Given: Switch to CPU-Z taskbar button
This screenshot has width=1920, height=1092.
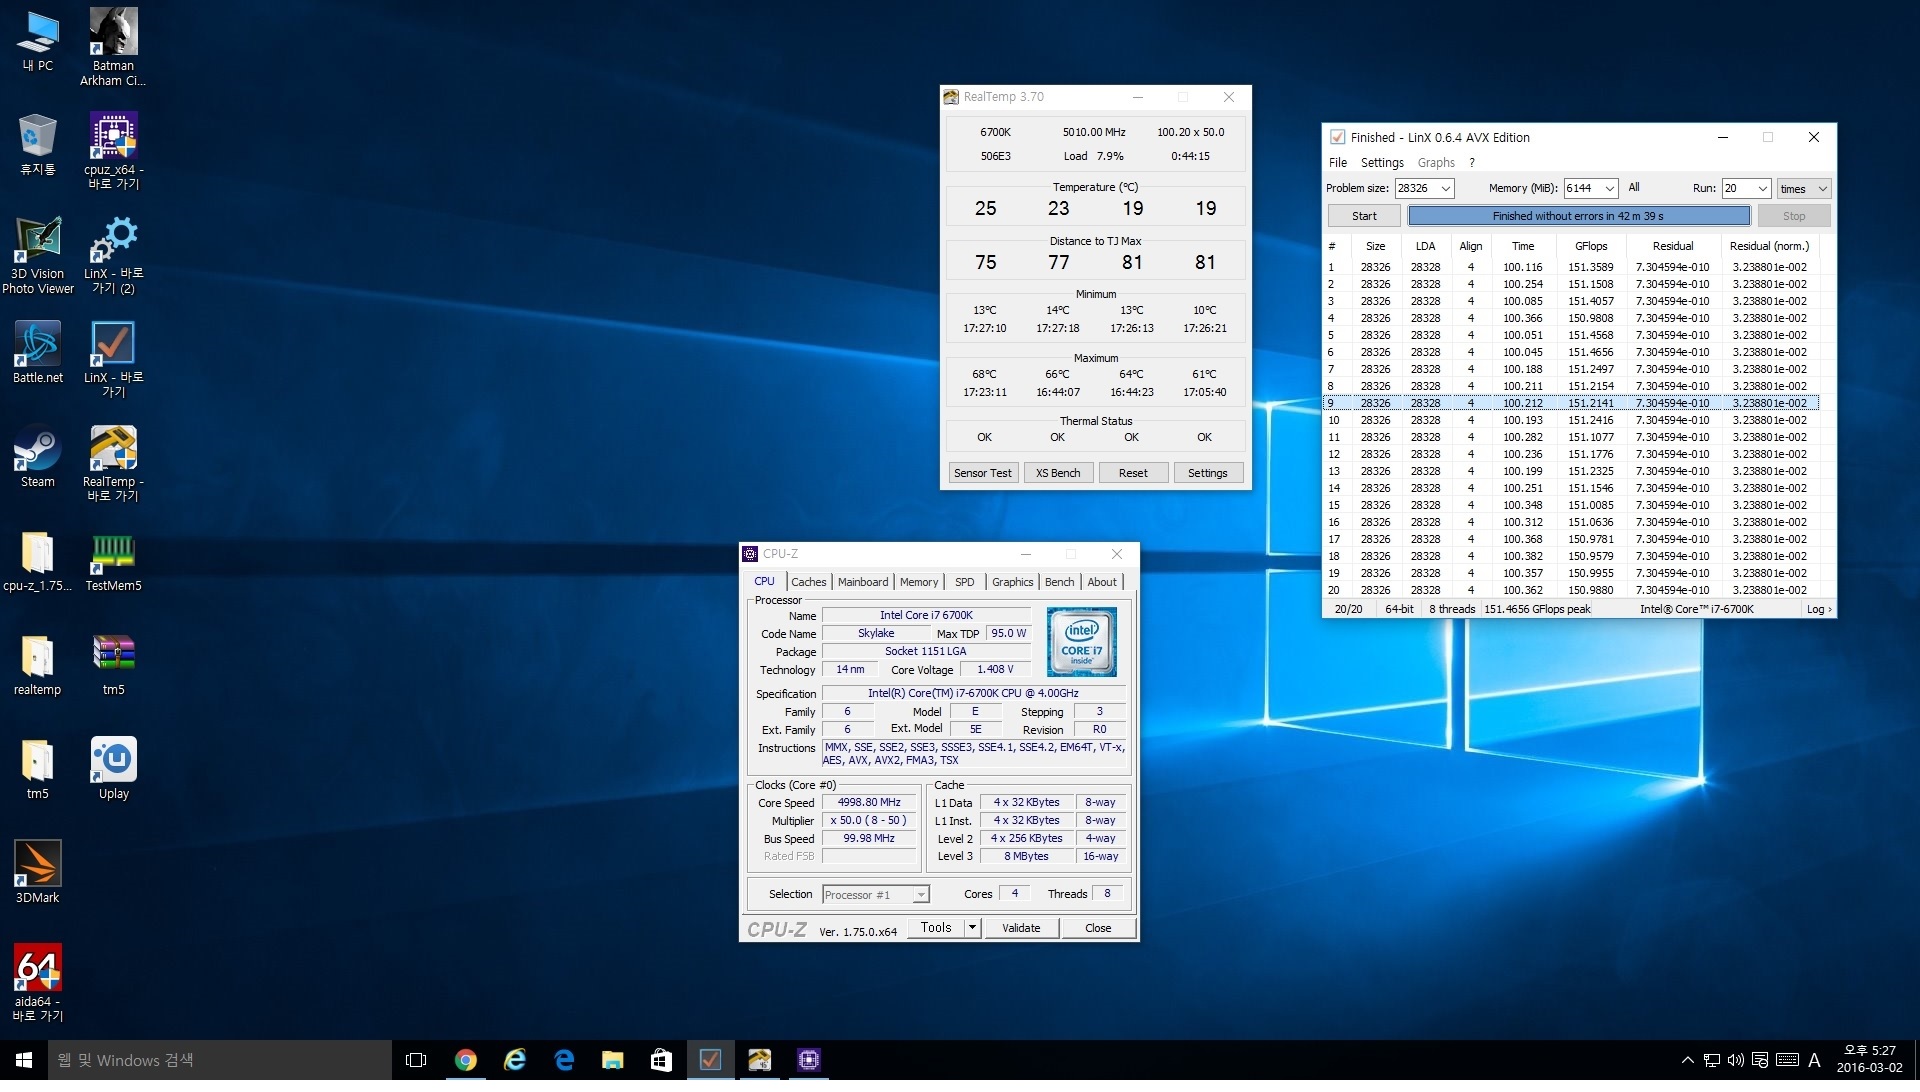Looking at the screenshot, I should pyautogui.click(x=808, y=1060).
